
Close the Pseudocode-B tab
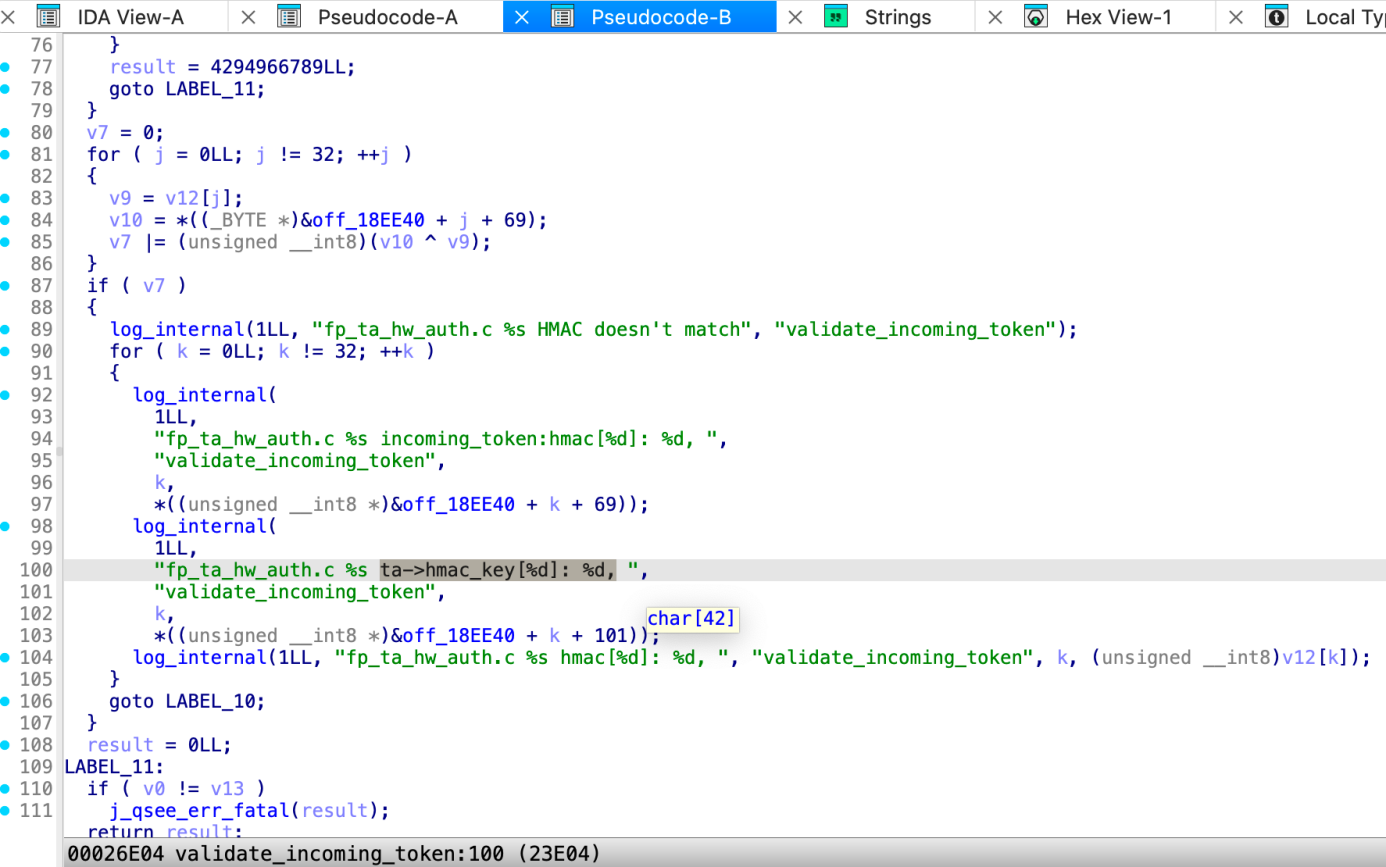coord(522,17)
